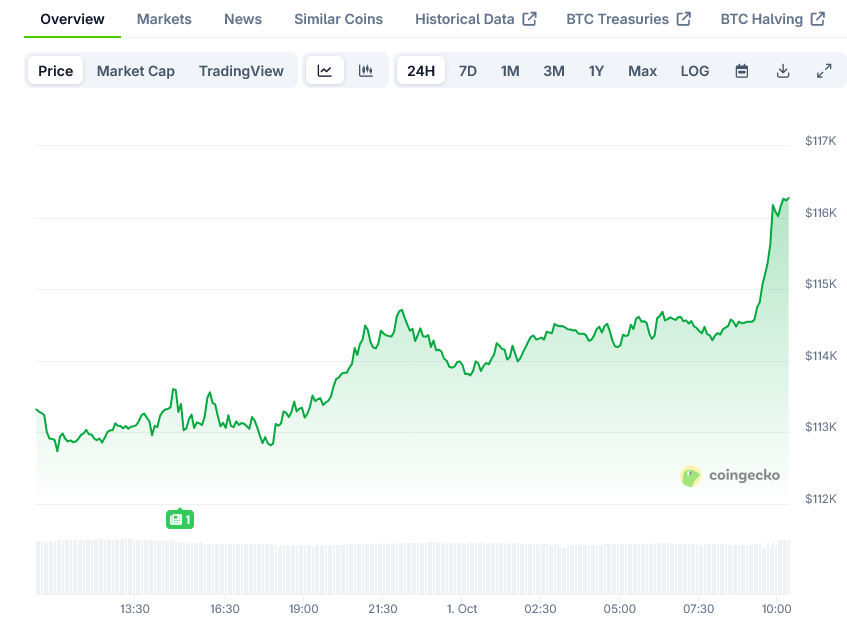The height and width of the screenshot is (633, 847).
Task: Open the Similar Coins tab
Action: [338, 19]
